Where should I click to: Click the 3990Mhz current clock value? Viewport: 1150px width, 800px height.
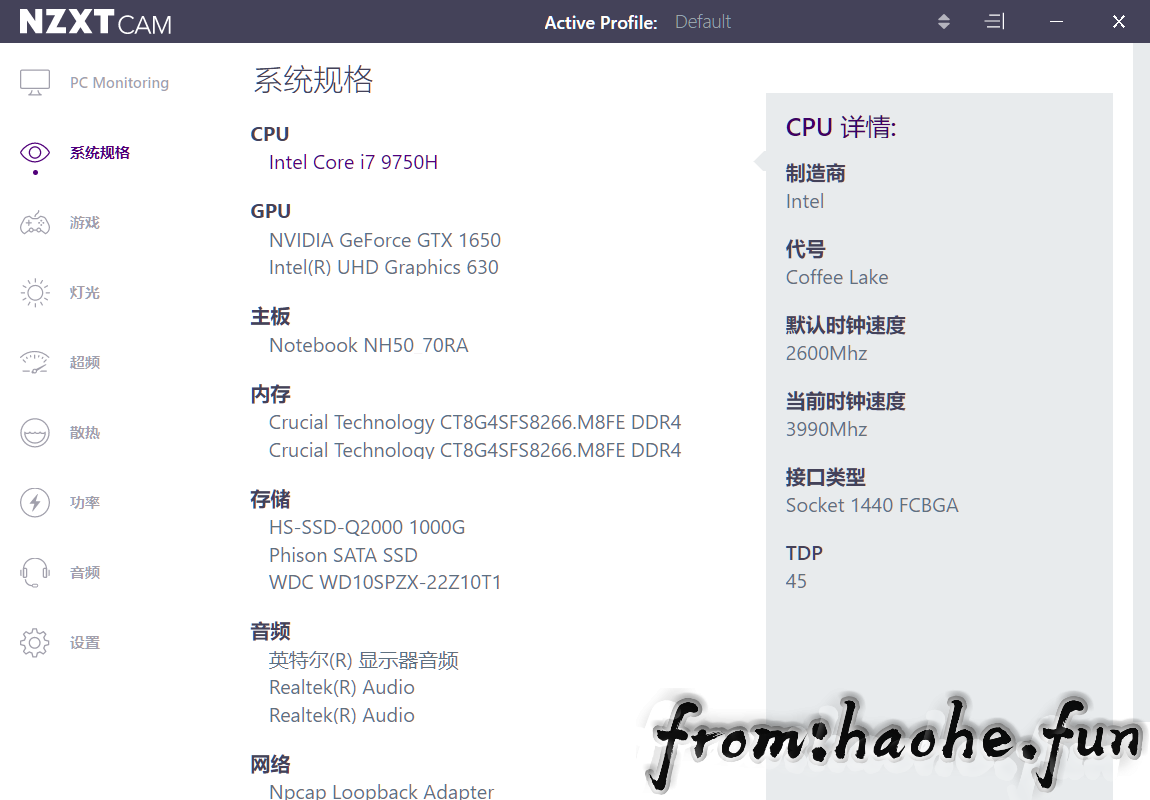tap(826, 430)
